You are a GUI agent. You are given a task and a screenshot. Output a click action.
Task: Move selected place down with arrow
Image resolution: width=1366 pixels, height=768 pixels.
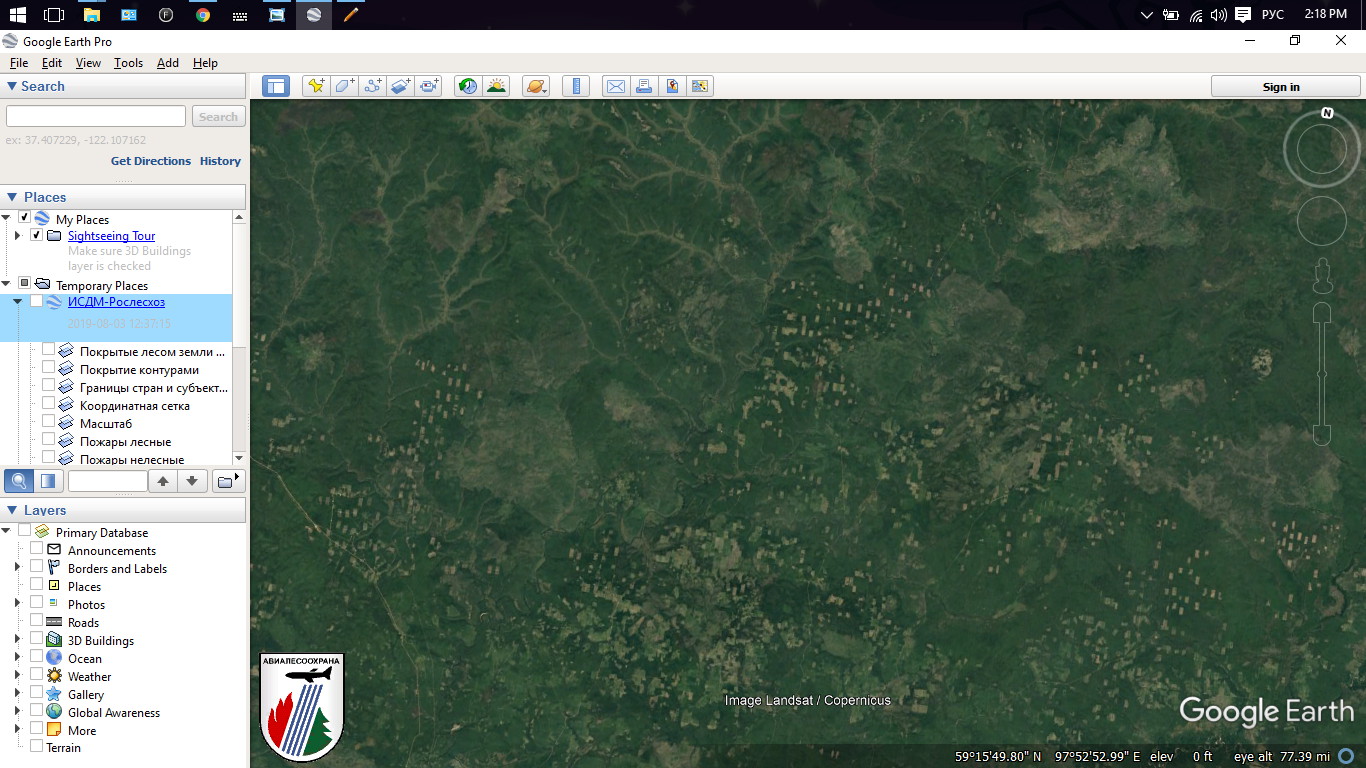click(x=193, y=481)
